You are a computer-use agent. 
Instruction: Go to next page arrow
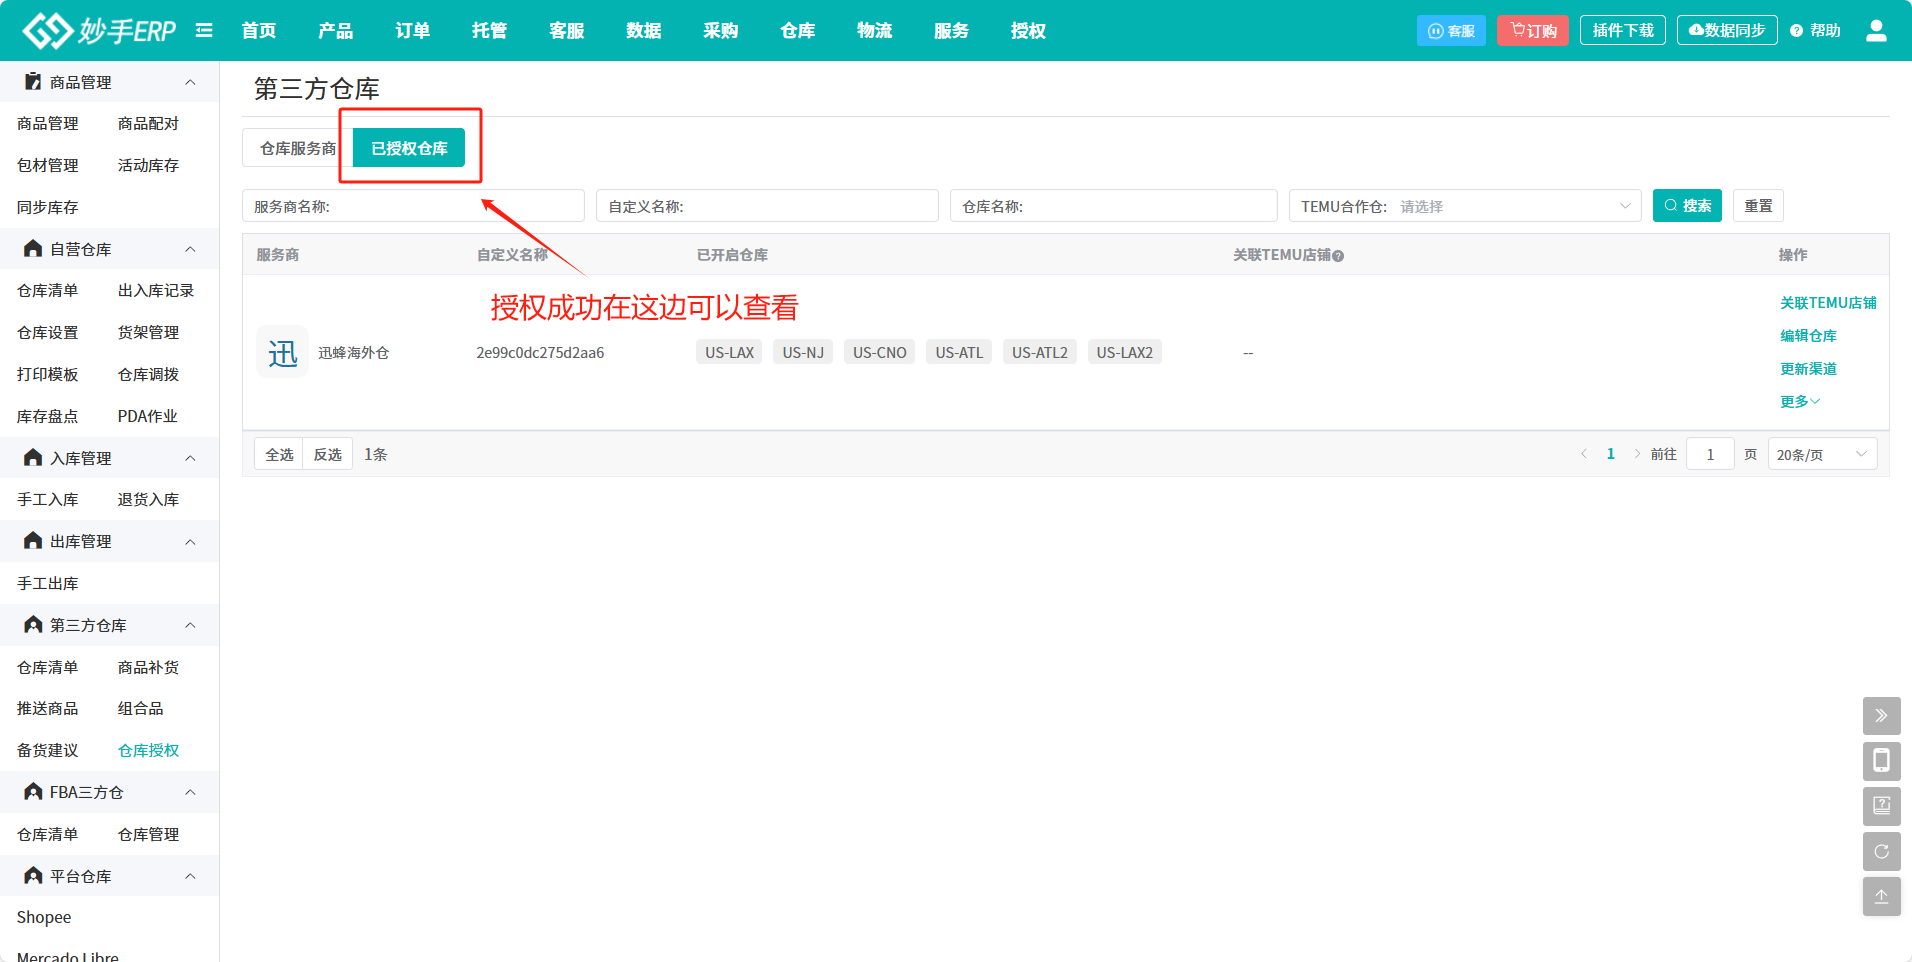coord(1637,454)
